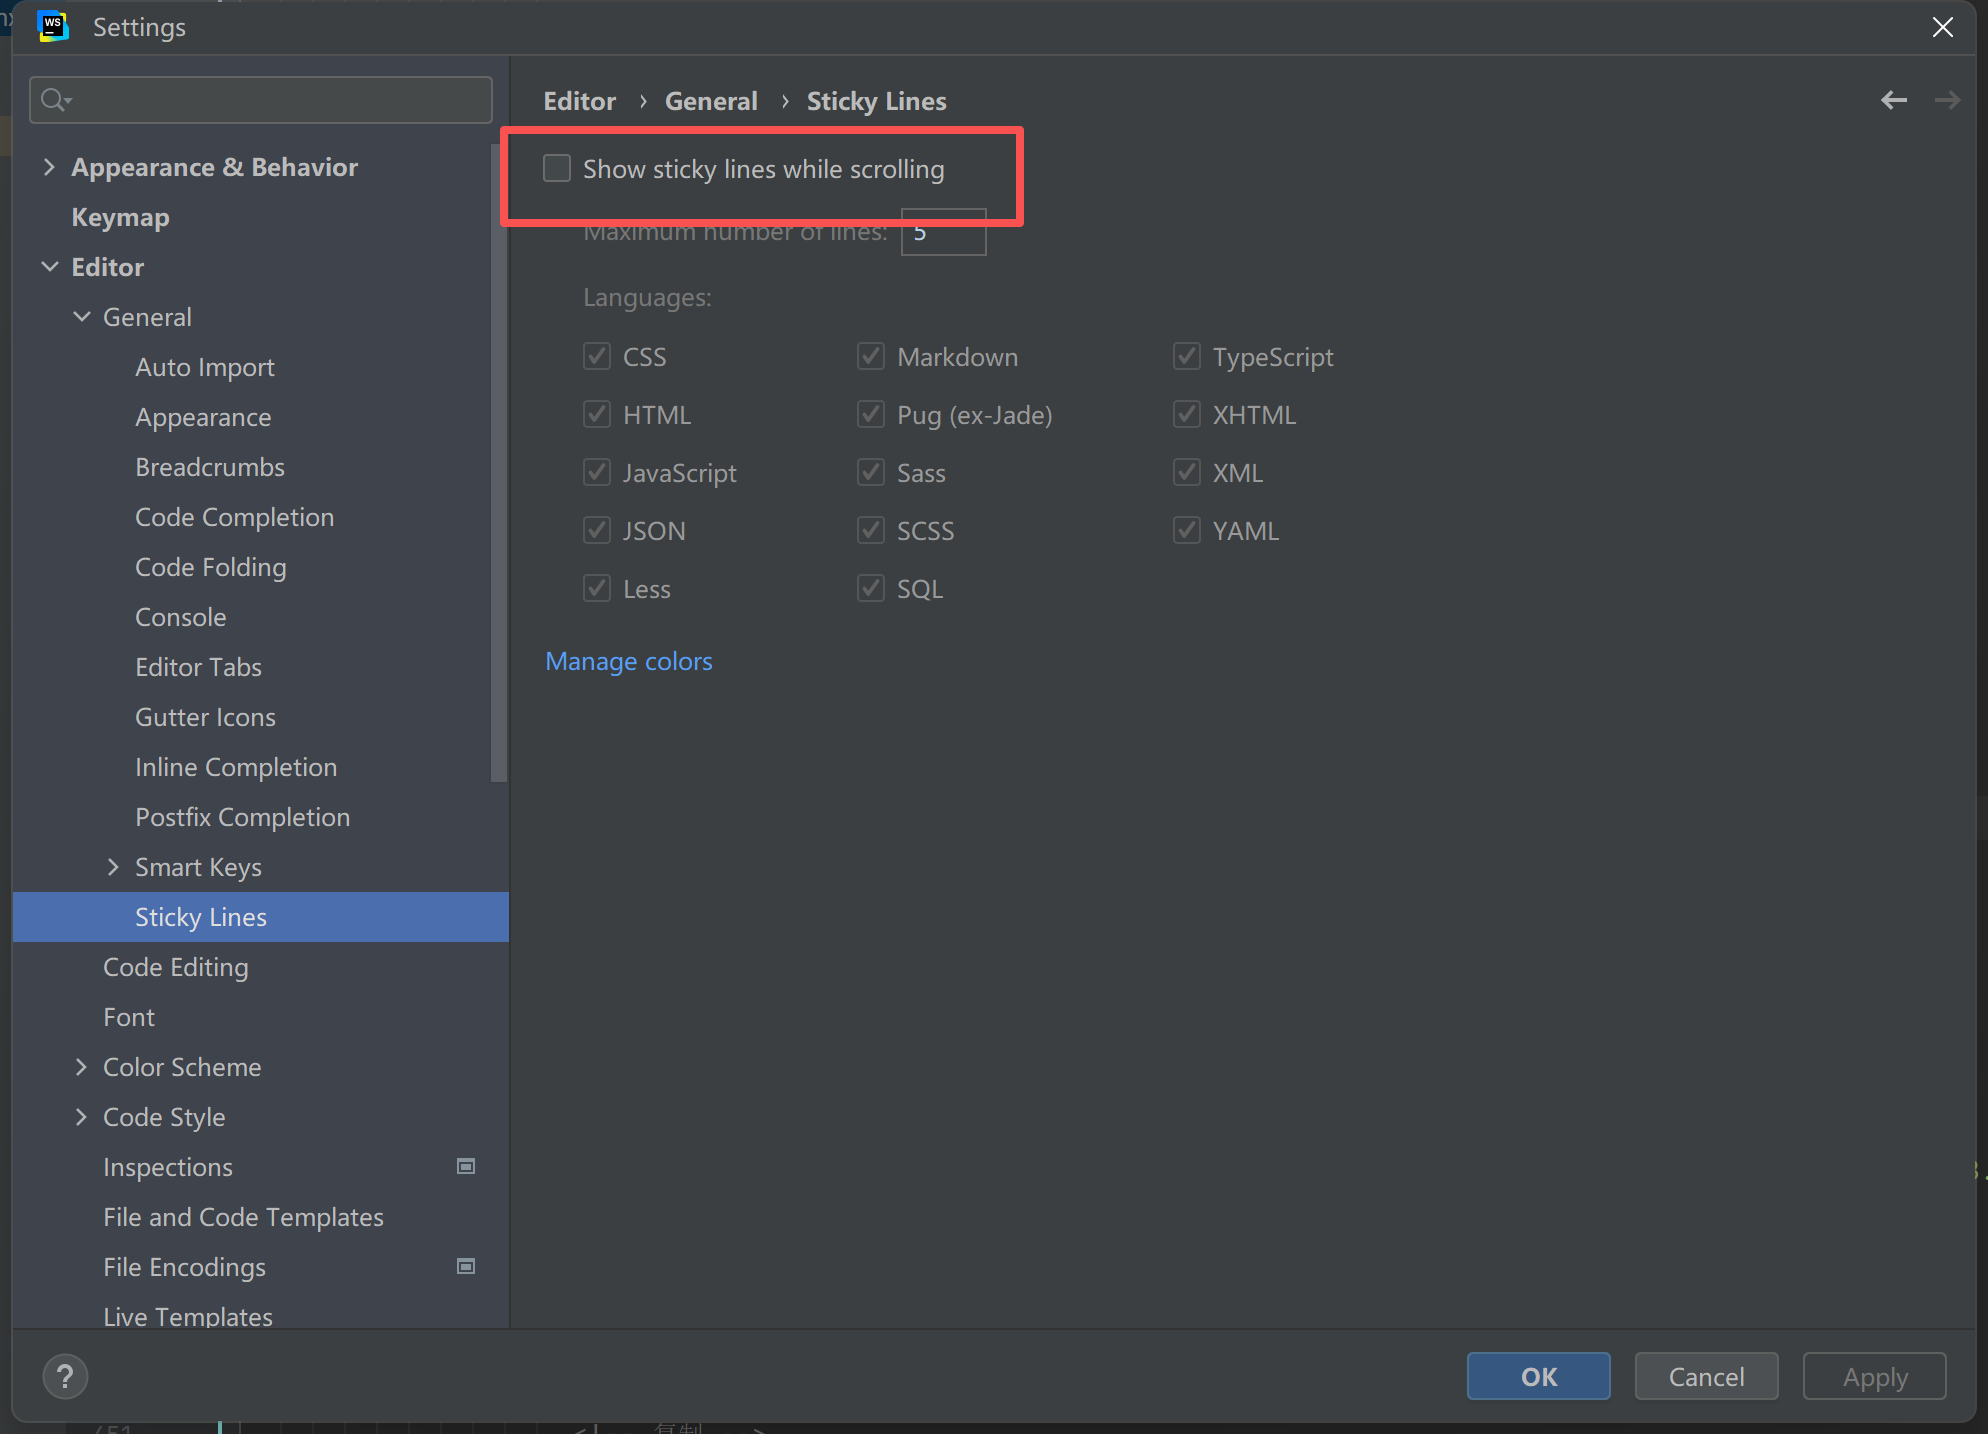The image size is (1988, 1434).
Task: Expand the Appearance & Behavior section
Action: (49, 167)
